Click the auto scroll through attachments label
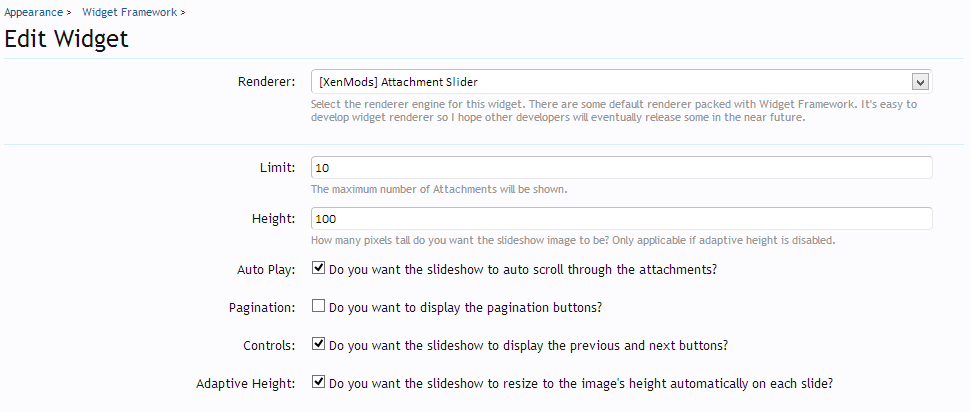970x412 pixels. pos(523,270)
